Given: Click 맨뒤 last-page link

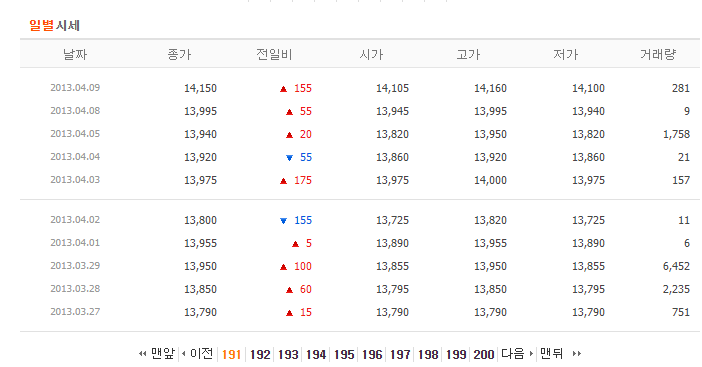Looking at the screenshot, I should point(552,354).
